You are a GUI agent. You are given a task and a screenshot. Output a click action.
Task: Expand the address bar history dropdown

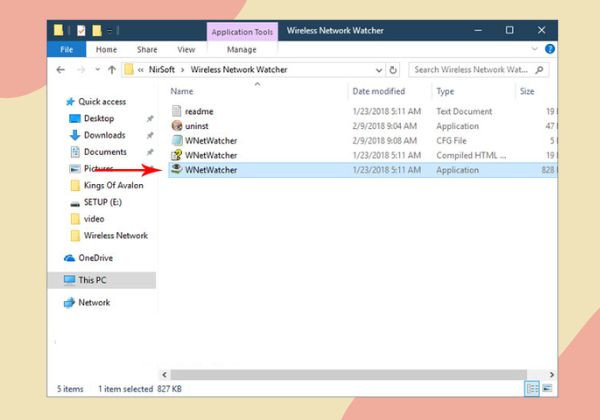[378, 70]
